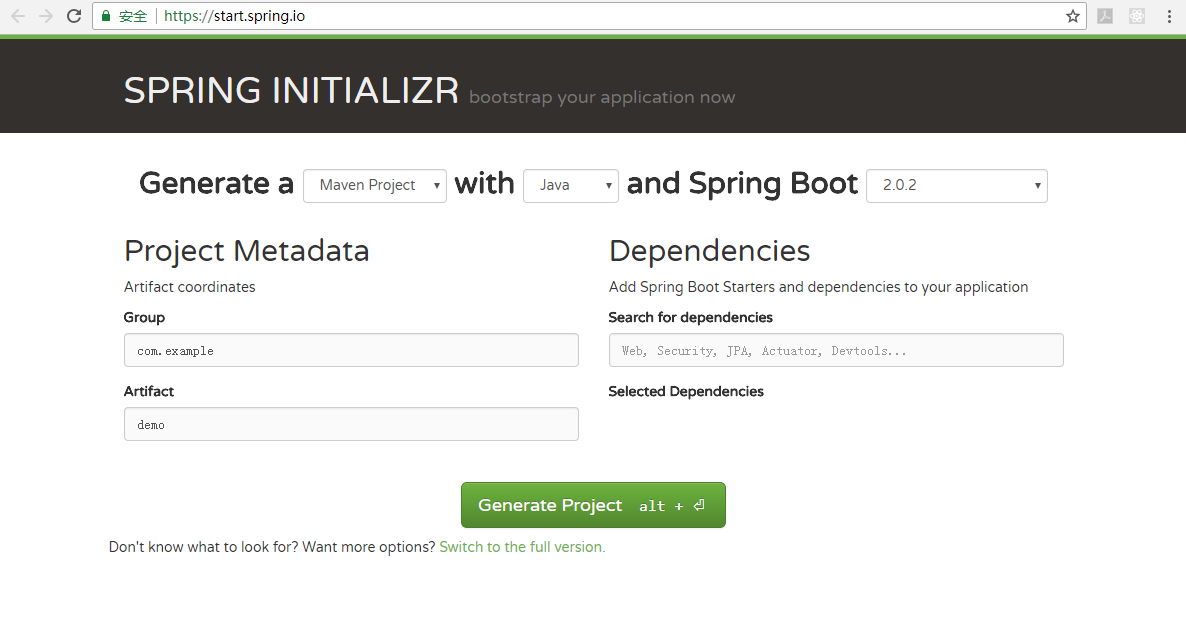The height and width of the screenshot is (635, 1186).
Task: Bookmark the page with the star icon
Action: (1070, 16)
